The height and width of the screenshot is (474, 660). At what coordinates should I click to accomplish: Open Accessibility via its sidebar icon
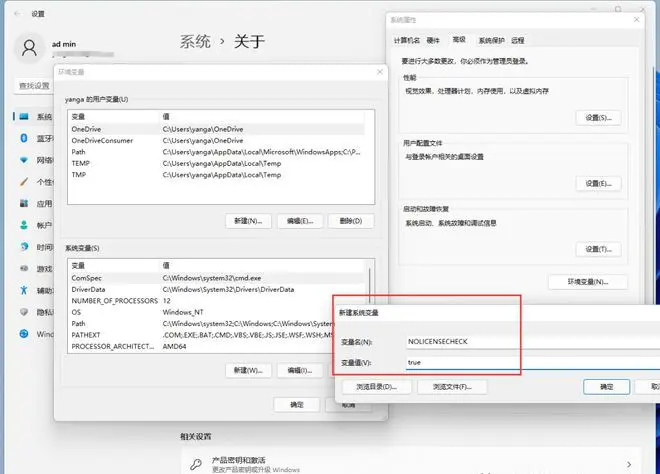24,290
